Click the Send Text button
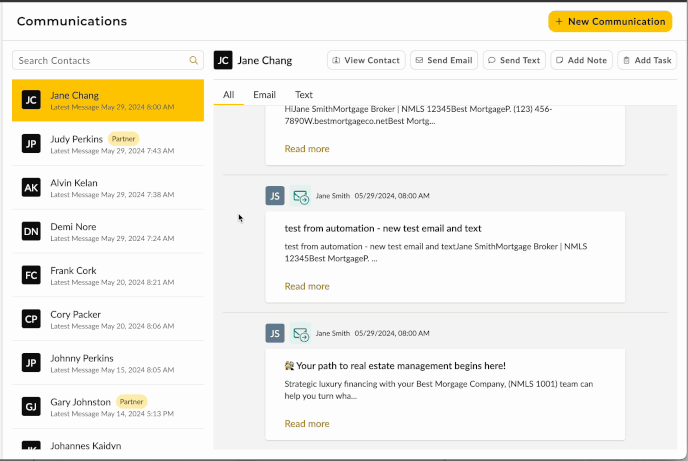 514,60
